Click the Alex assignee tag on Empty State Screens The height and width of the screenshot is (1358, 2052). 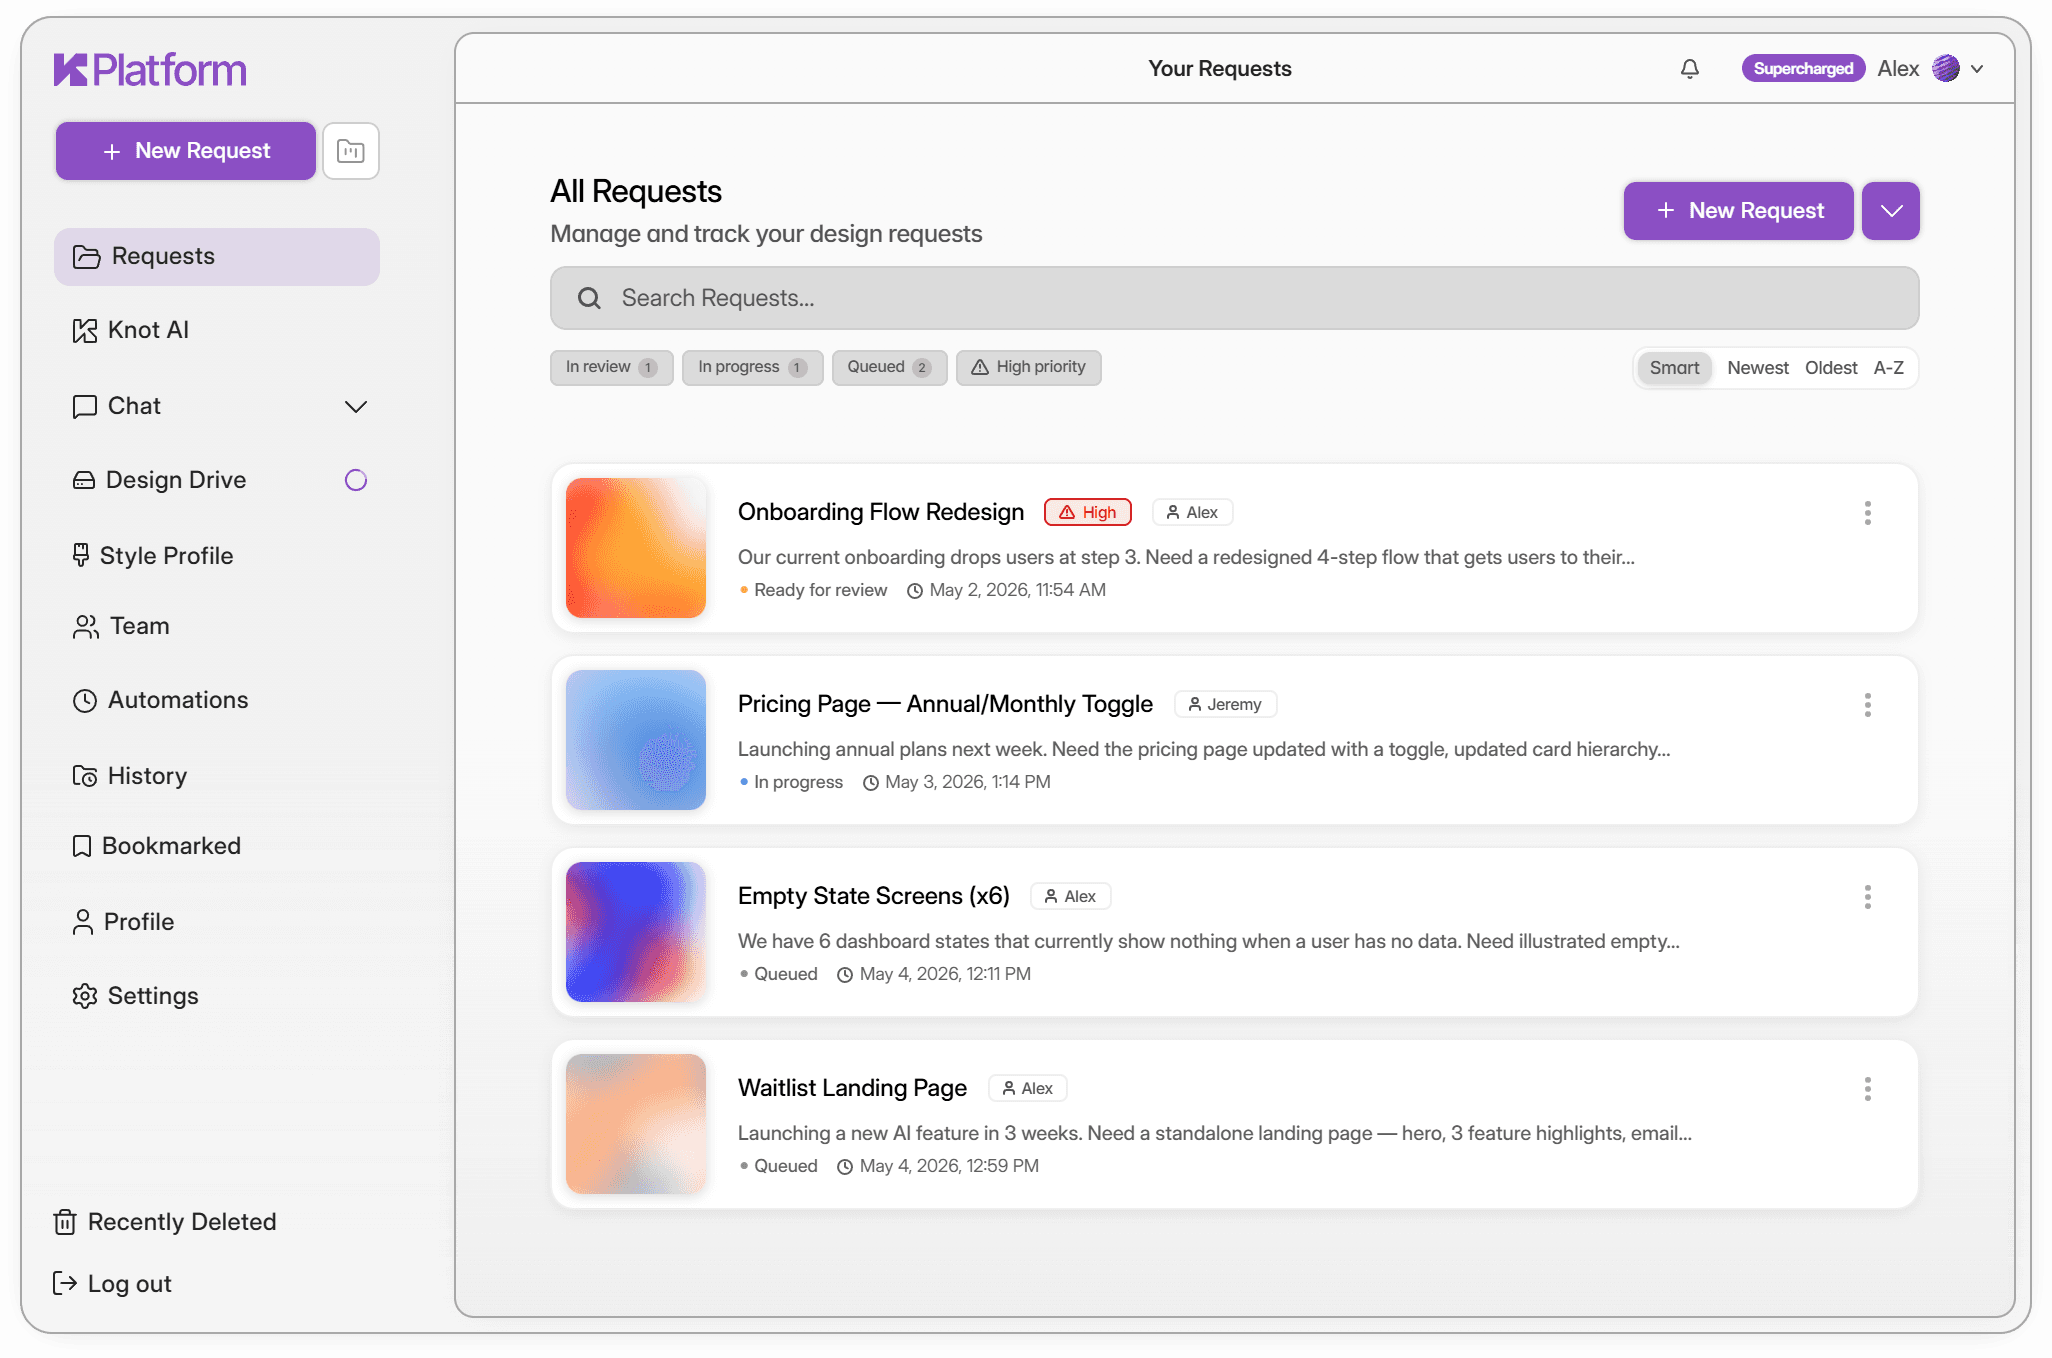coord(1070,896)
